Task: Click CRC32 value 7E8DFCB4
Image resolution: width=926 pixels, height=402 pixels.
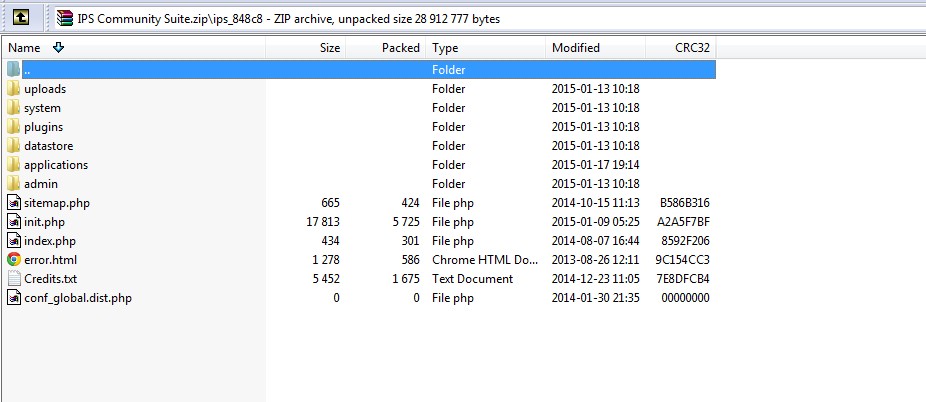Action: [x=683, y=279]
